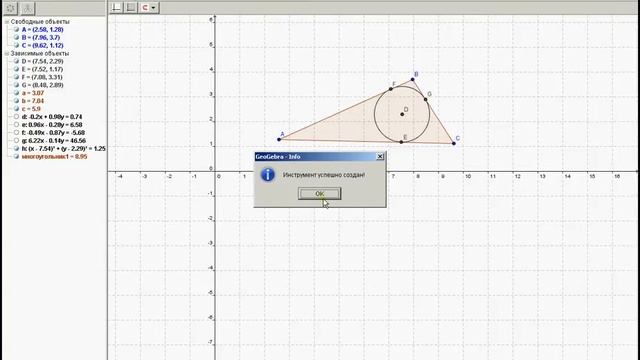The image size is (640, 360).
Task: Toggle visibility circle of point C
Action: point(16,45)
